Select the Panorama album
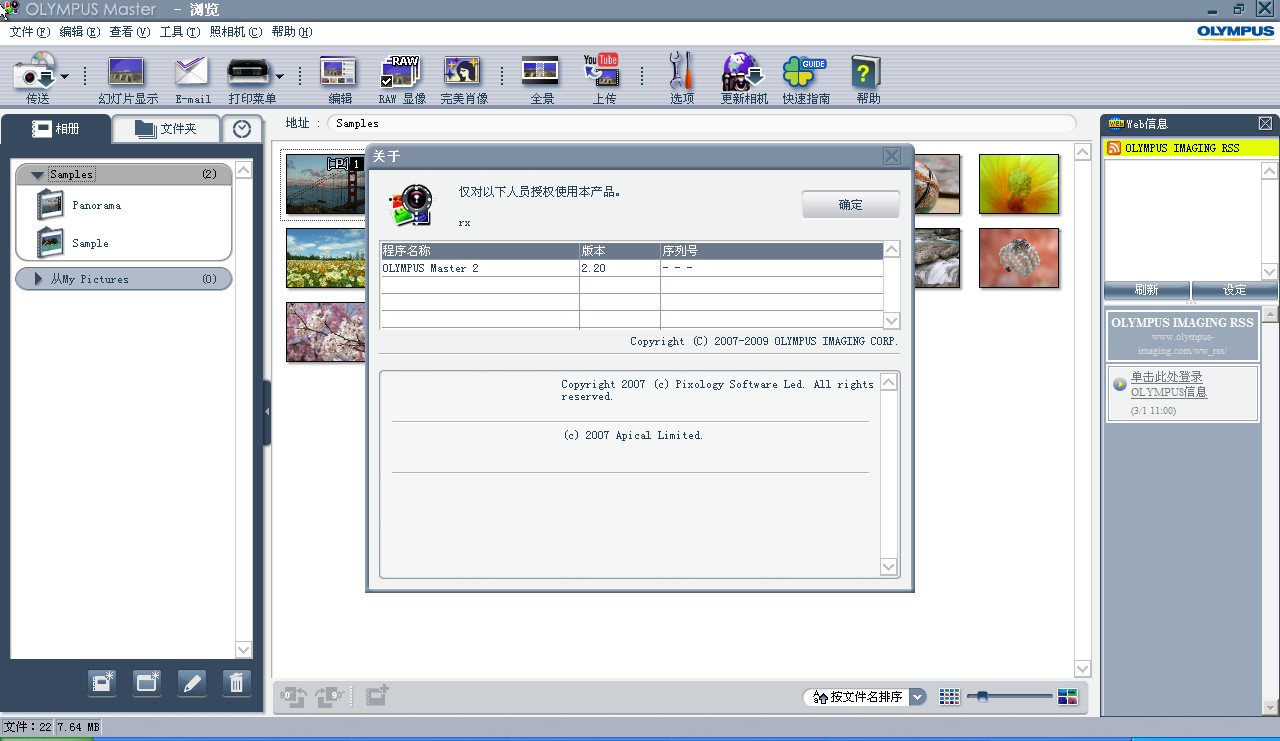1280x741 pixels. 96,205
